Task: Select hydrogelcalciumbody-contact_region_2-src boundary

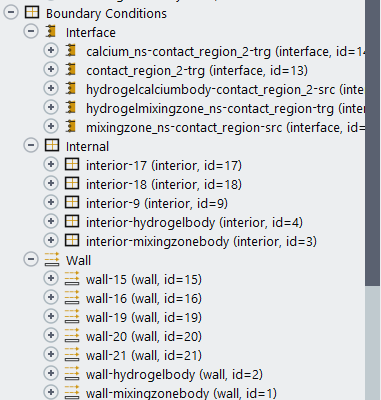Action: coord(225,90)
